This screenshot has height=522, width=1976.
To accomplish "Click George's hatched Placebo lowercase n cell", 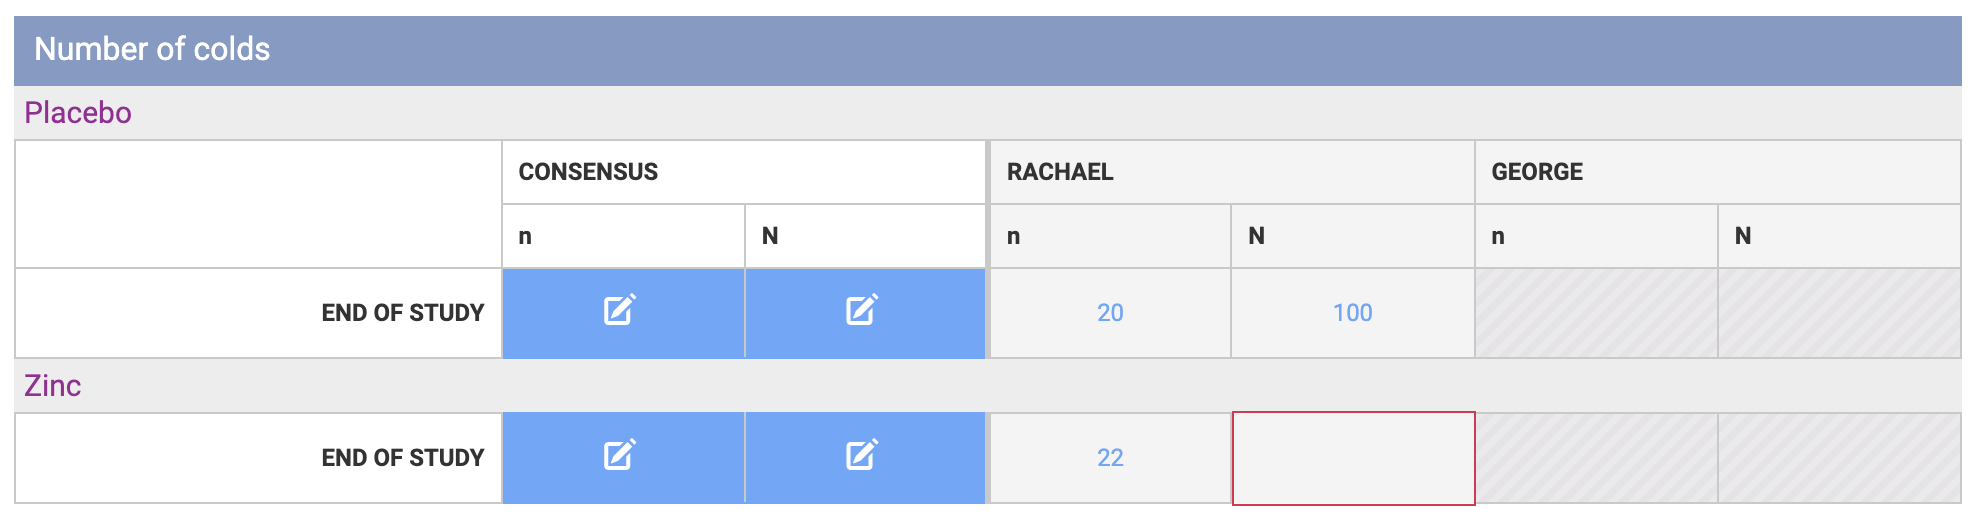I will coord(1596,313).
